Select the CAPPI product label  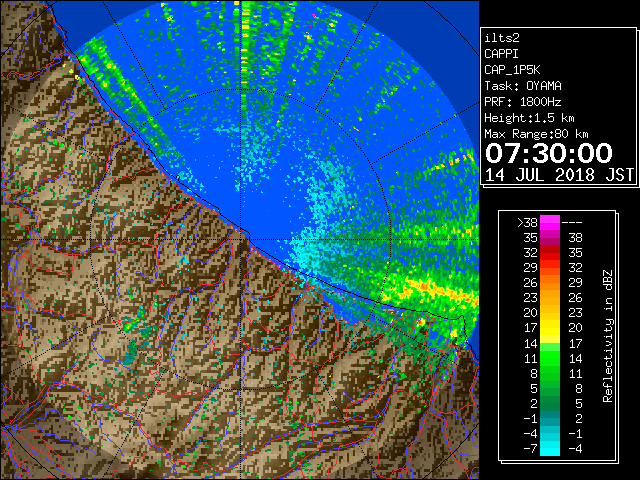501,54
